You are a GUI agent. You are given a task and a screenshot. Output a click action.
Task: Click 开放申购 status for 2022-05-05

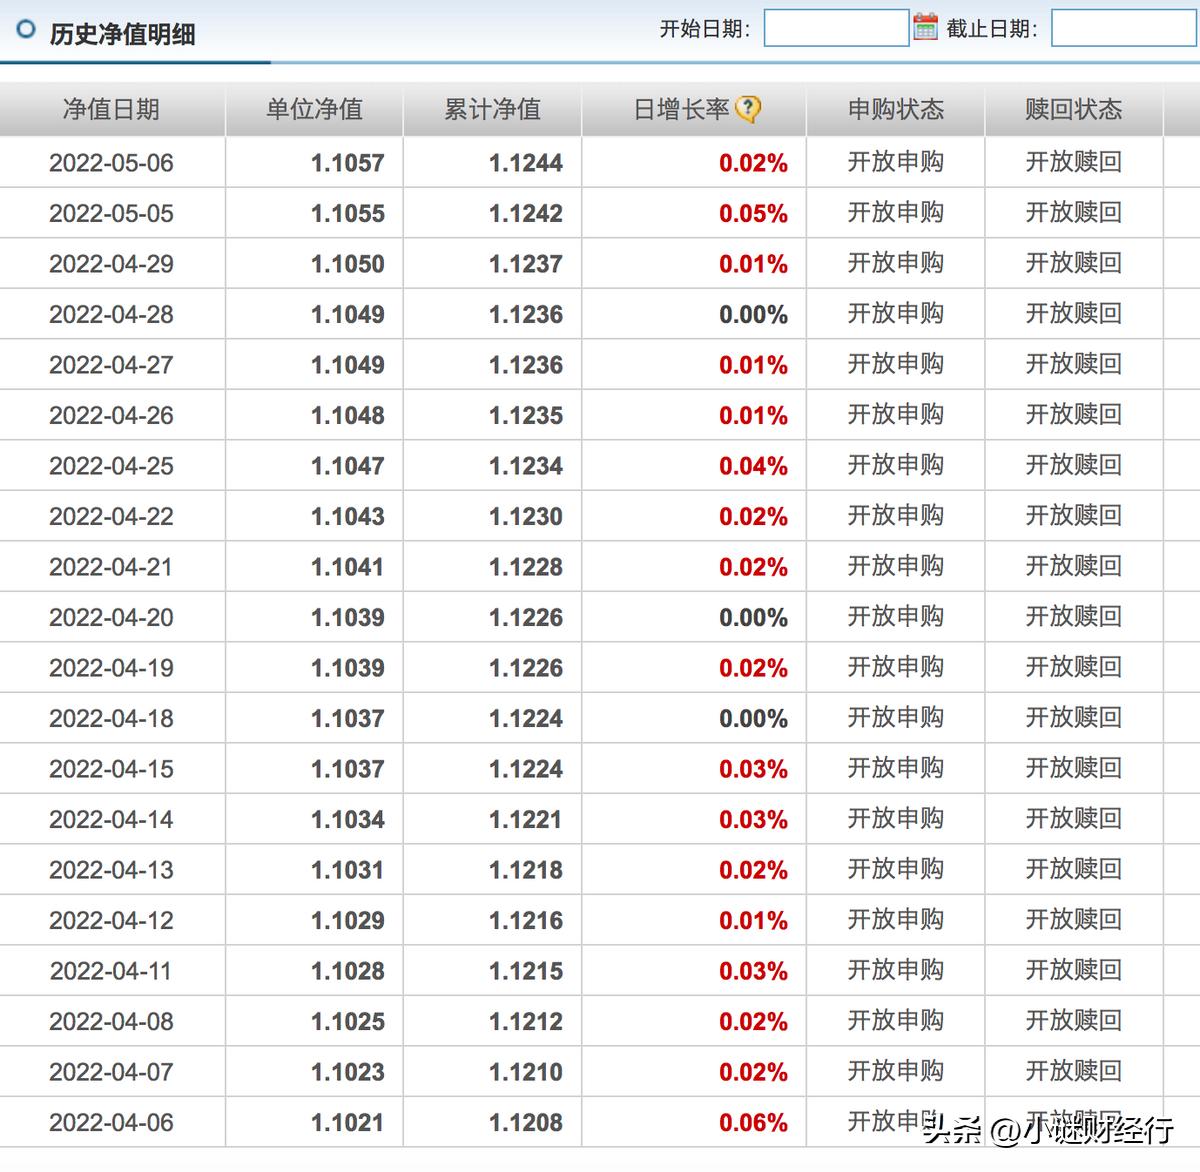[x=895, y=213]
